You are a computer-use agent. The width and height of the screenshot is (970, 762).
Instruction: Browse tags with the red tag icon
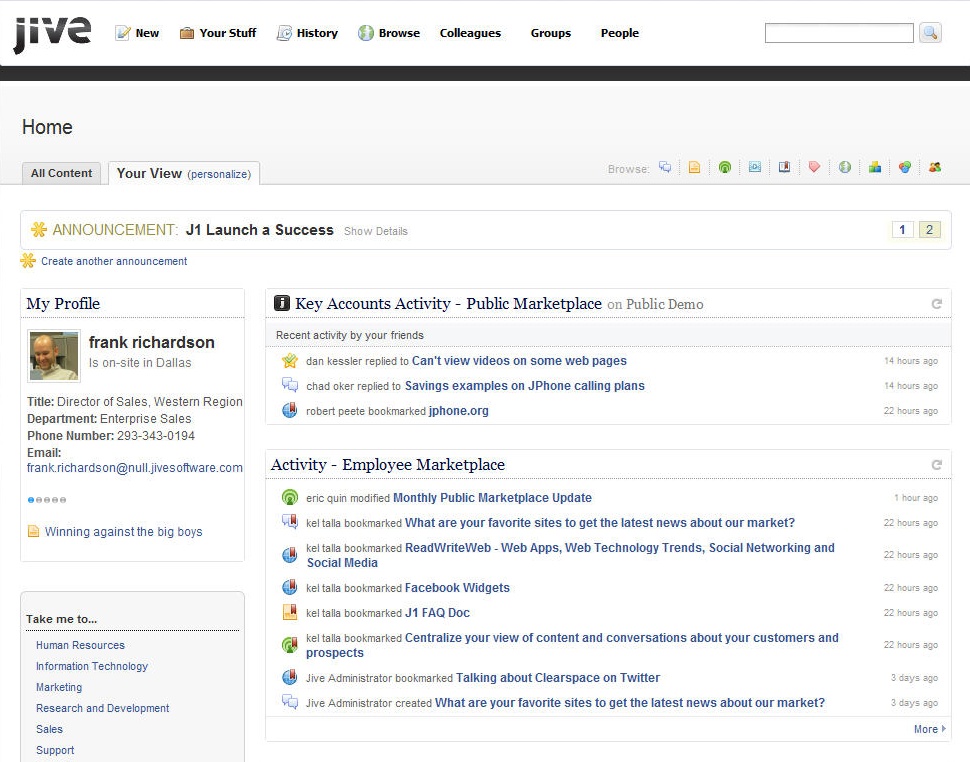[x=814, y=168]
